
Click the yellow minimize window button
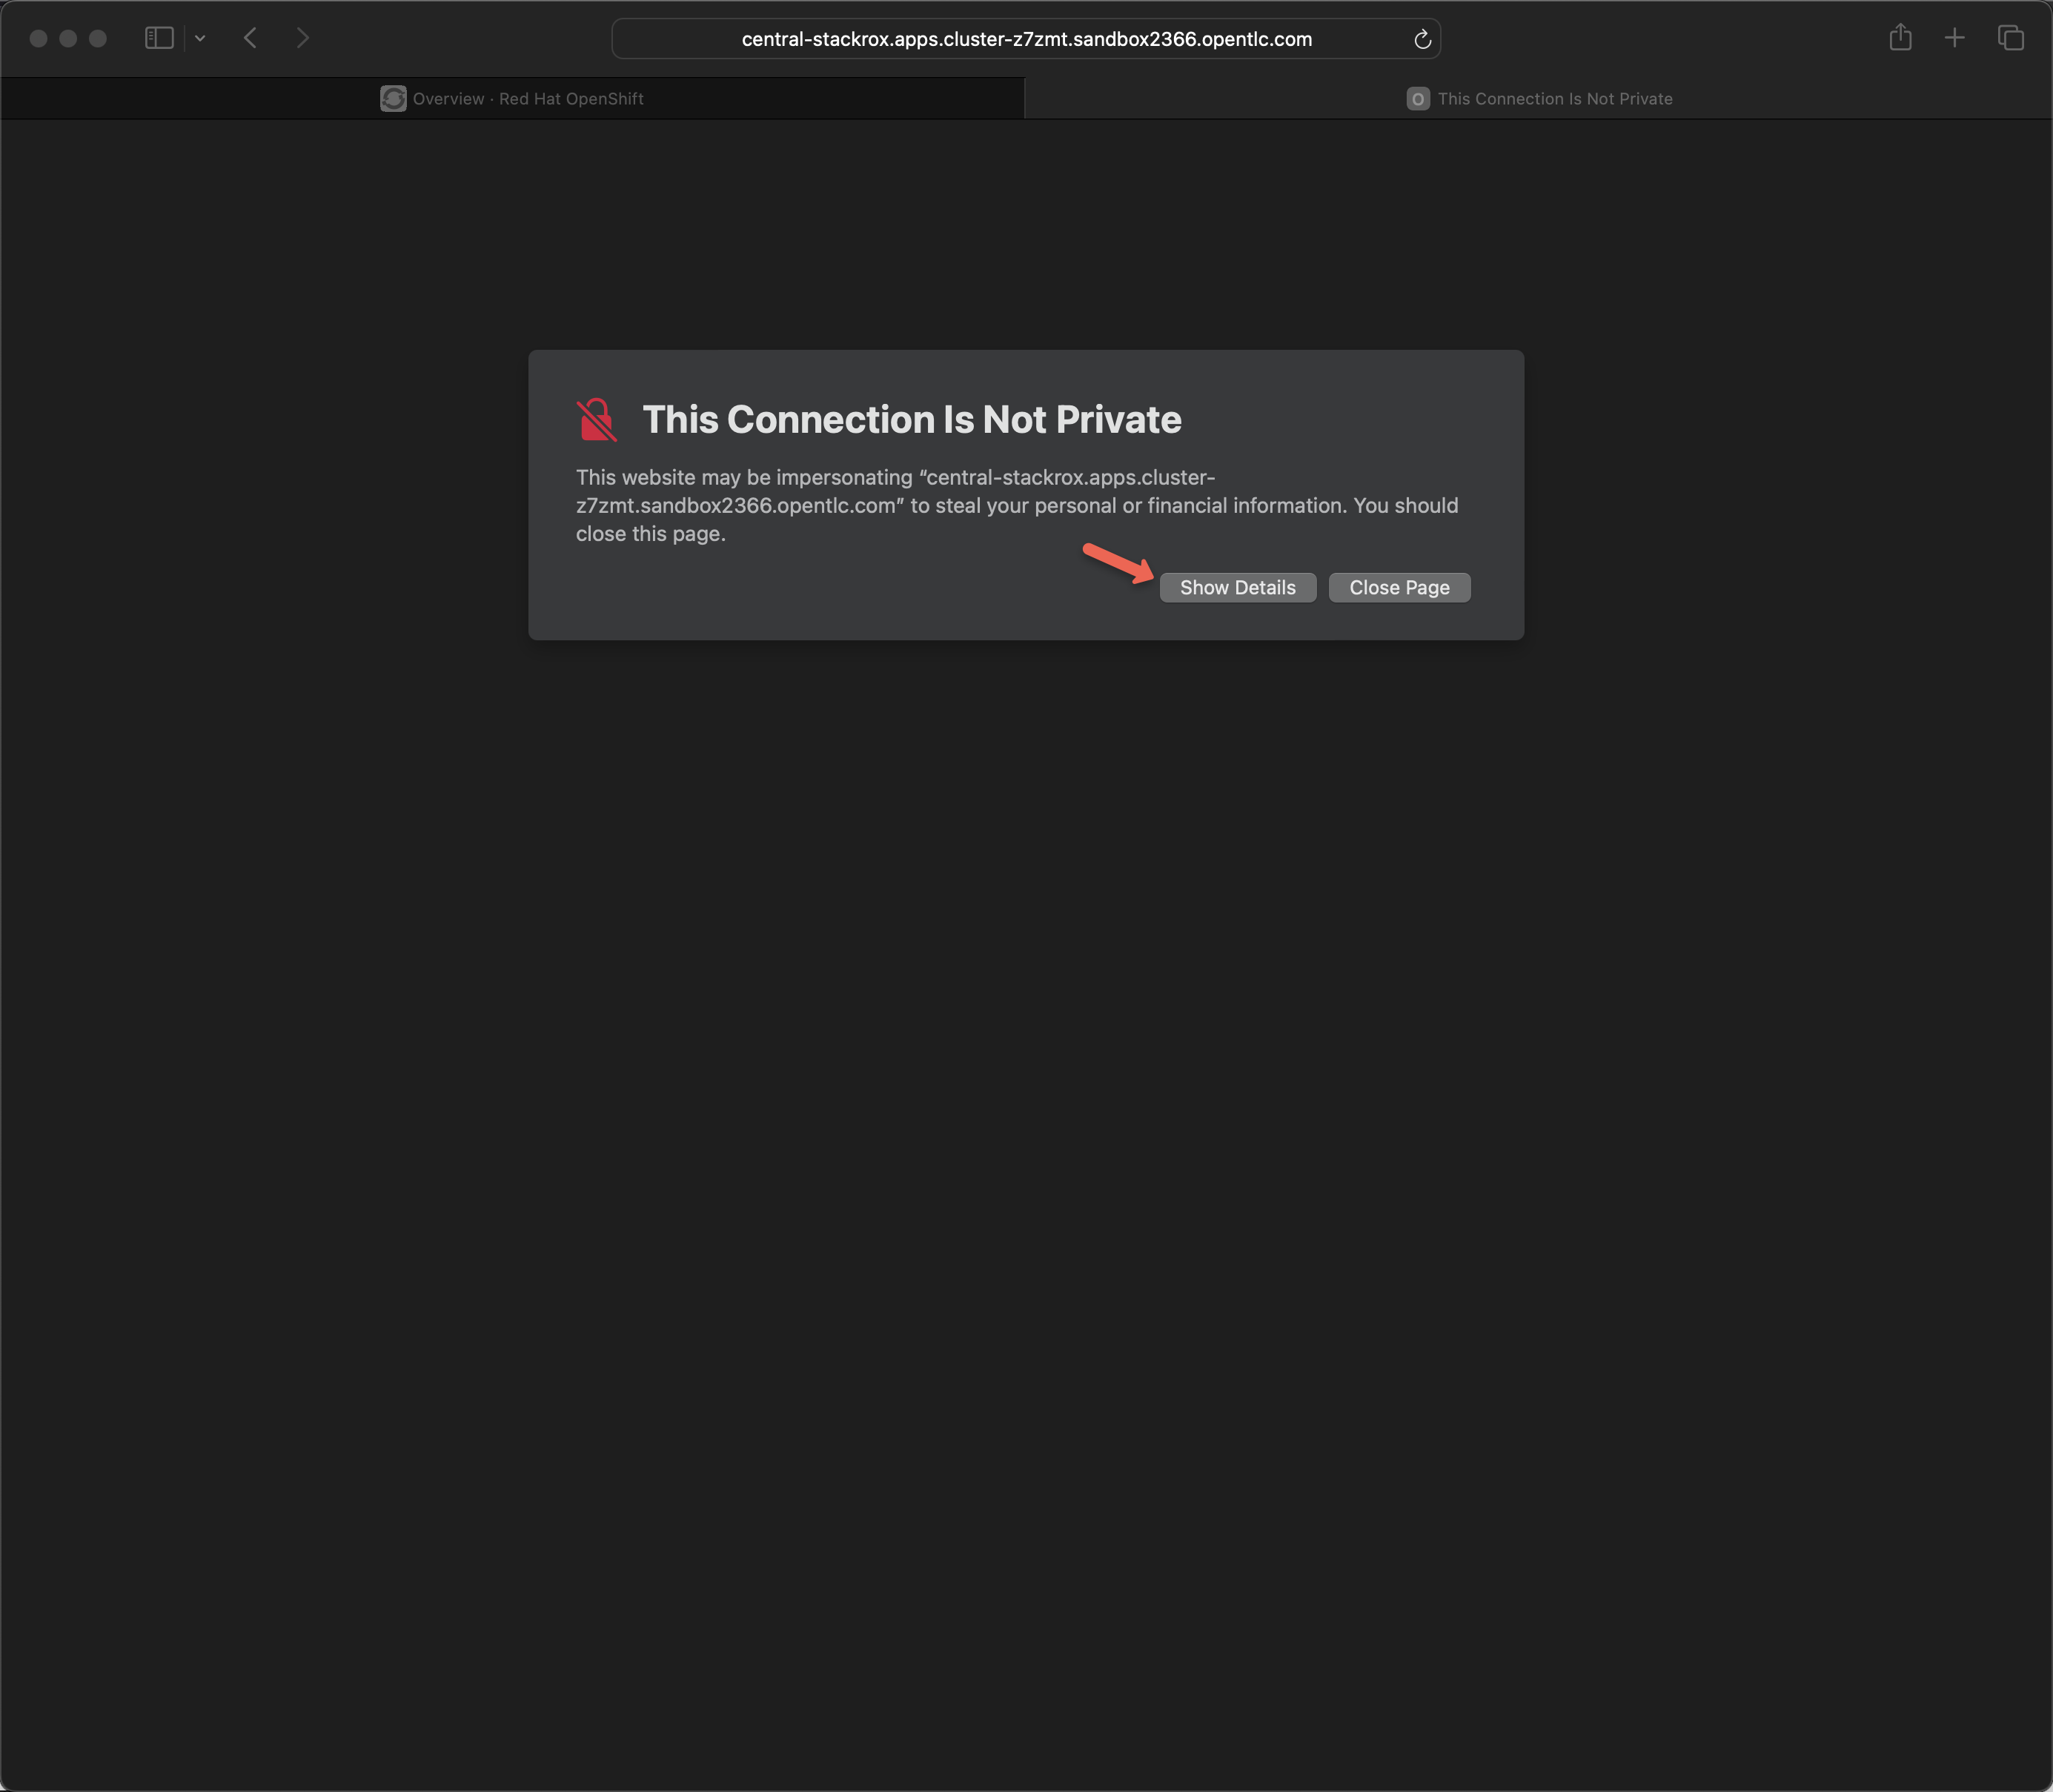(68, 38)
